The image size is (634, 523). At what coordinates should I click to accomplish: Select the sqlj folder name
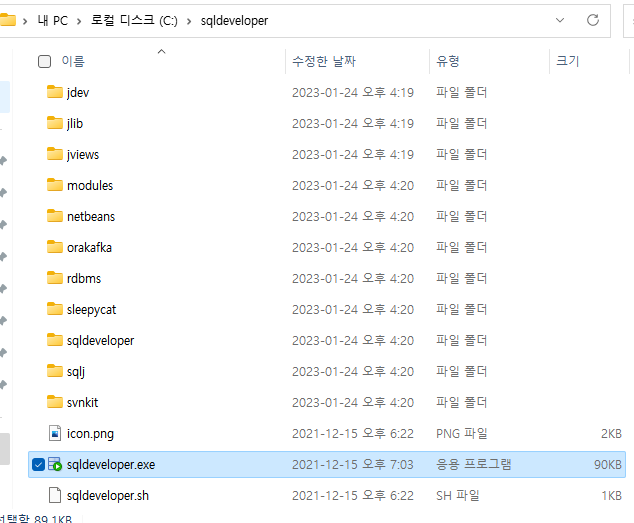(x=76, y=371)
